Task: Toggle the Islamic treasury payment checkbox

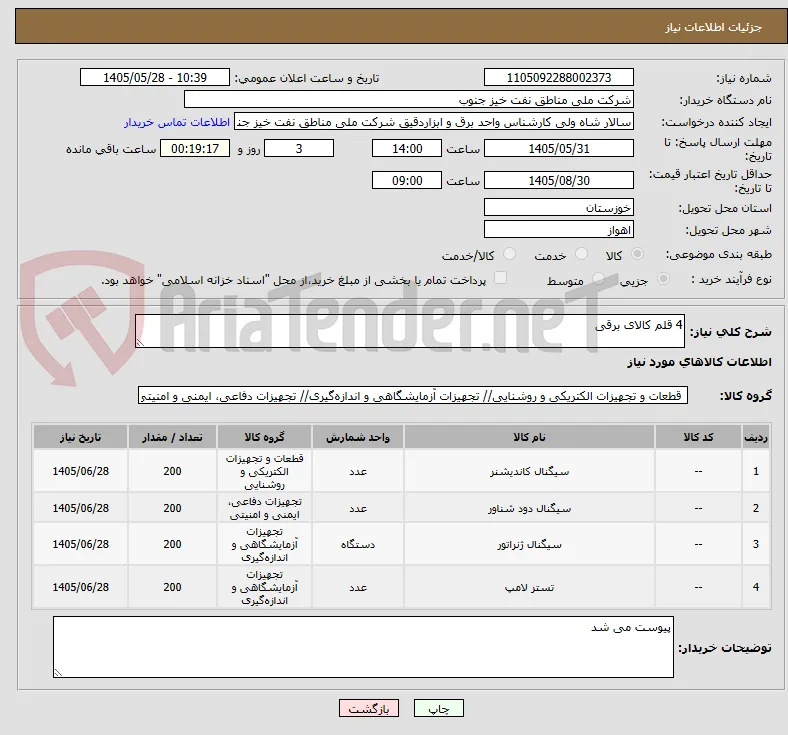Action: [500, 278]
